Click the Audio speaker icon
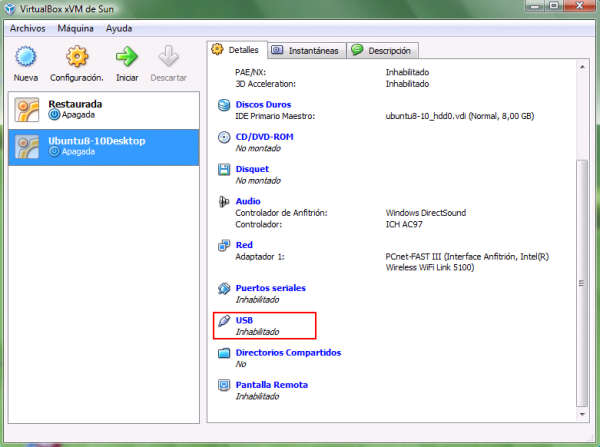The image size is (600, 447). [225, 201]
